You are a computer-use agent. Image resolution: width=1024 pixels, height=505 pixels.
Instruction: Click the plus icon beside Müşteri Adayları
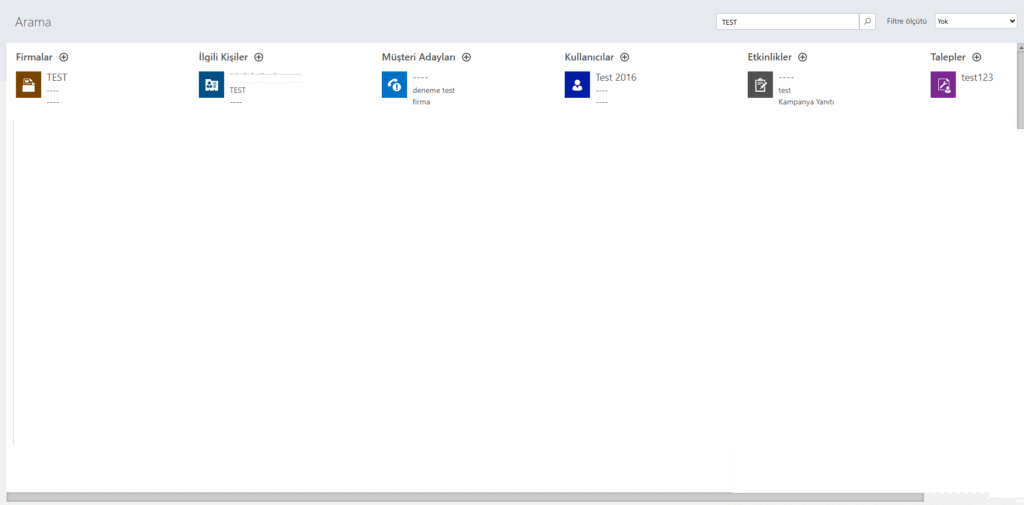click(466, 57)
